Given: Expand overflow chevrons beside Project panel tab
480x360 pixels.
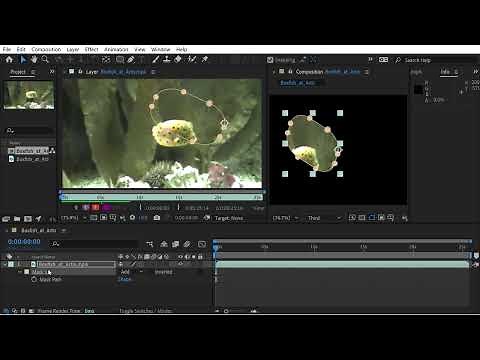Looking at the screenshot, I should pos(52,72).
